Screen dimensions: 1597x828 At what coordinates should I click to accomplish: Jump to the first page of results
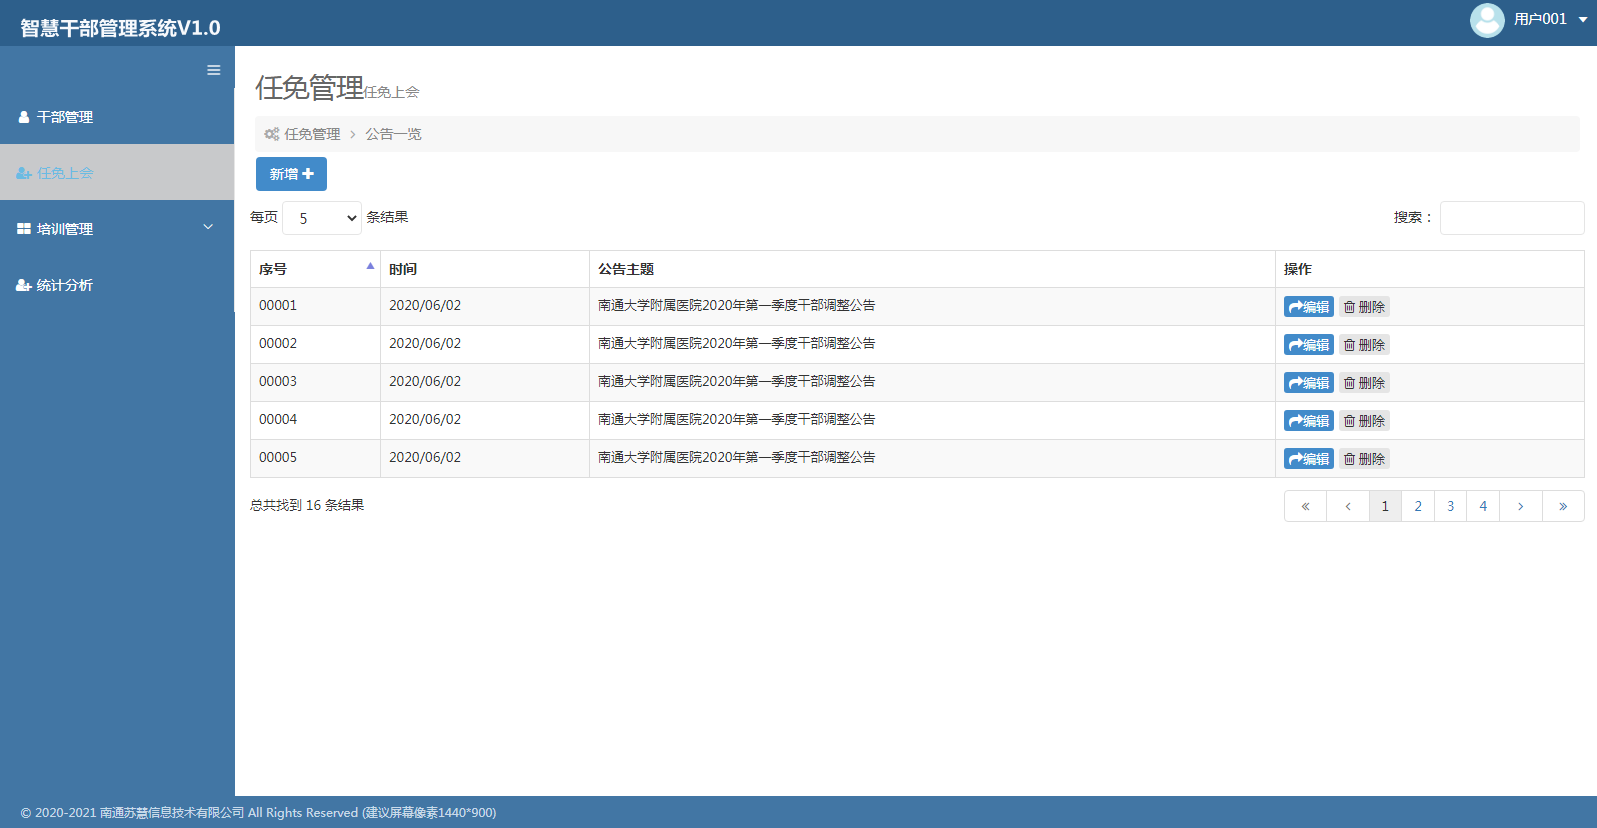(1305, 506)
